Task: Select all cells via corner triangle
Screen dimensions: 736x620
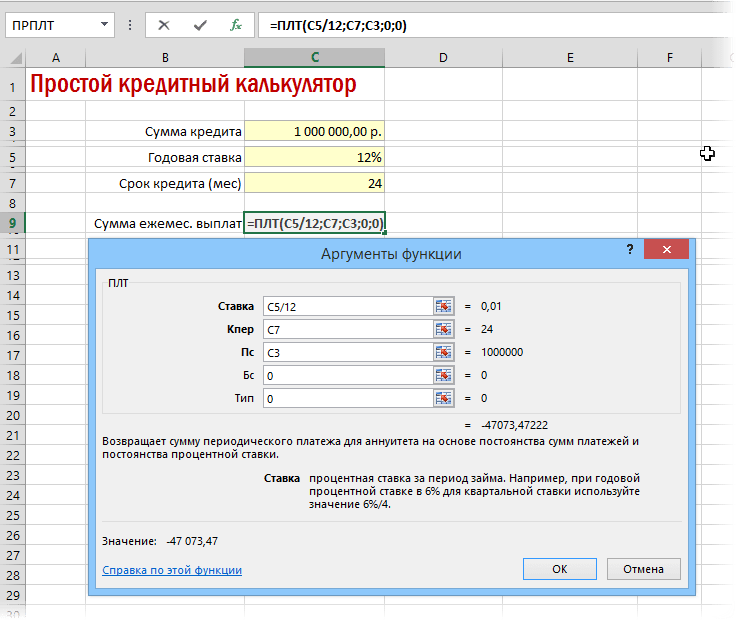Action: tap(16, 58)
